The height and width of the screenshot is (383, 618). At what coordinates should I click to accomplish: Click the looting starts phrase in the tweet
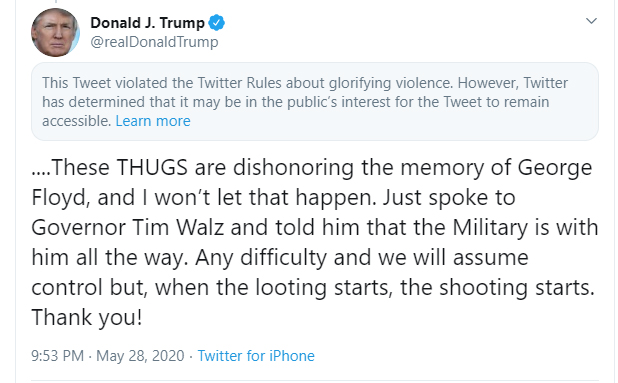324,288
